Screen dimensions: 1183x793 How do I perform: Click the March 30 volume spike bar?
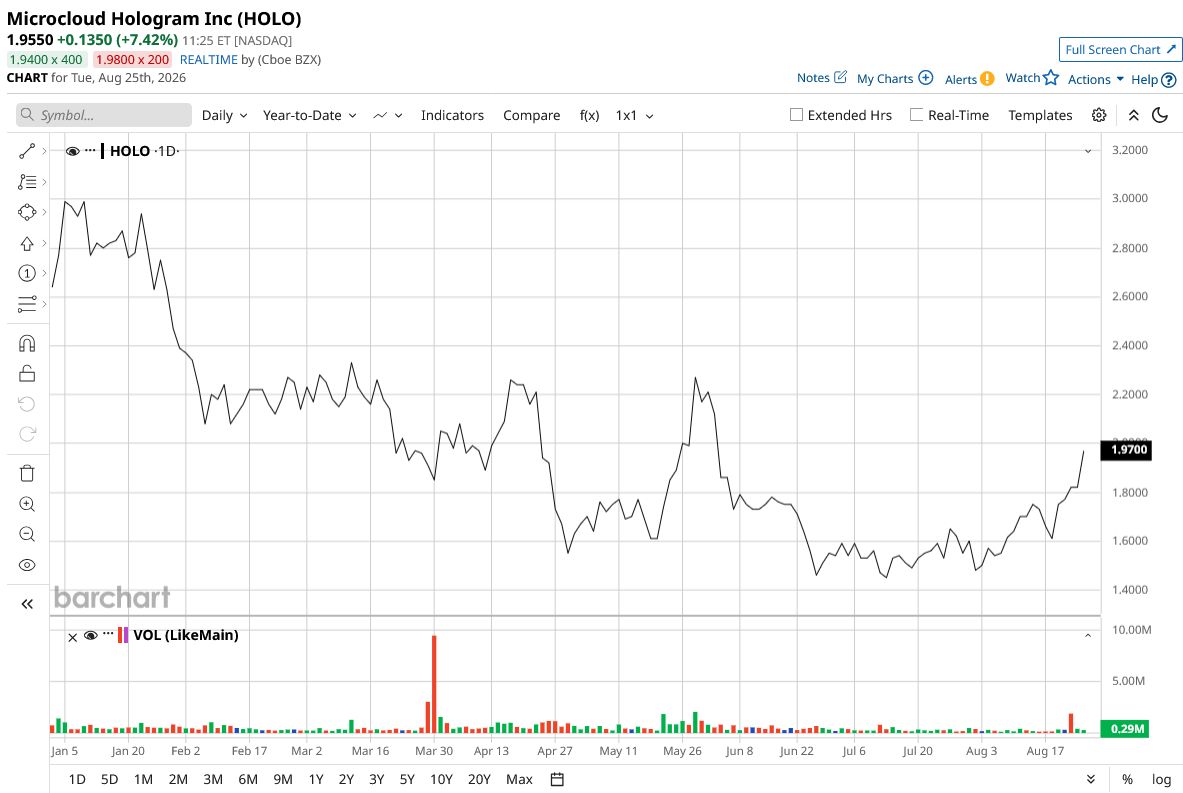pos(435,684)
